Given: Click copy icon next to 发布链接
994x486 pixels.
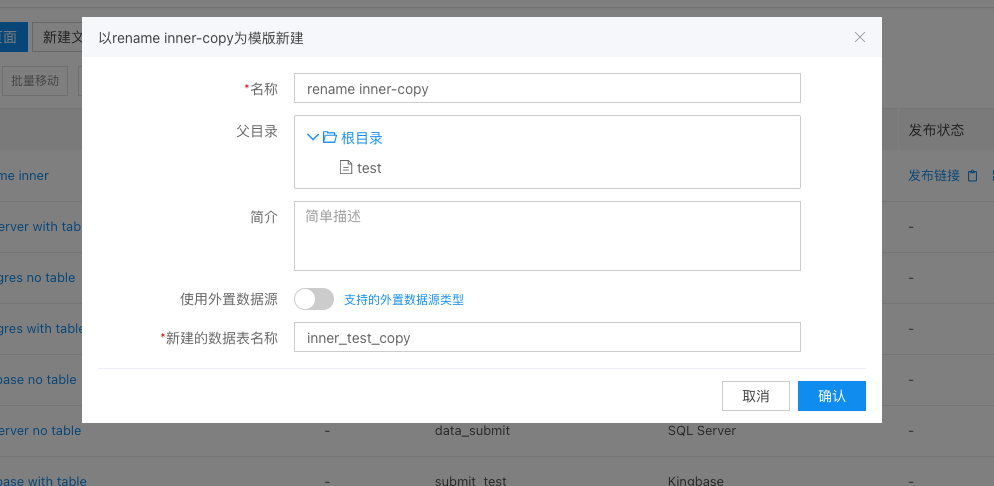Looking at the screenshot, I should [x=972, y=176].
